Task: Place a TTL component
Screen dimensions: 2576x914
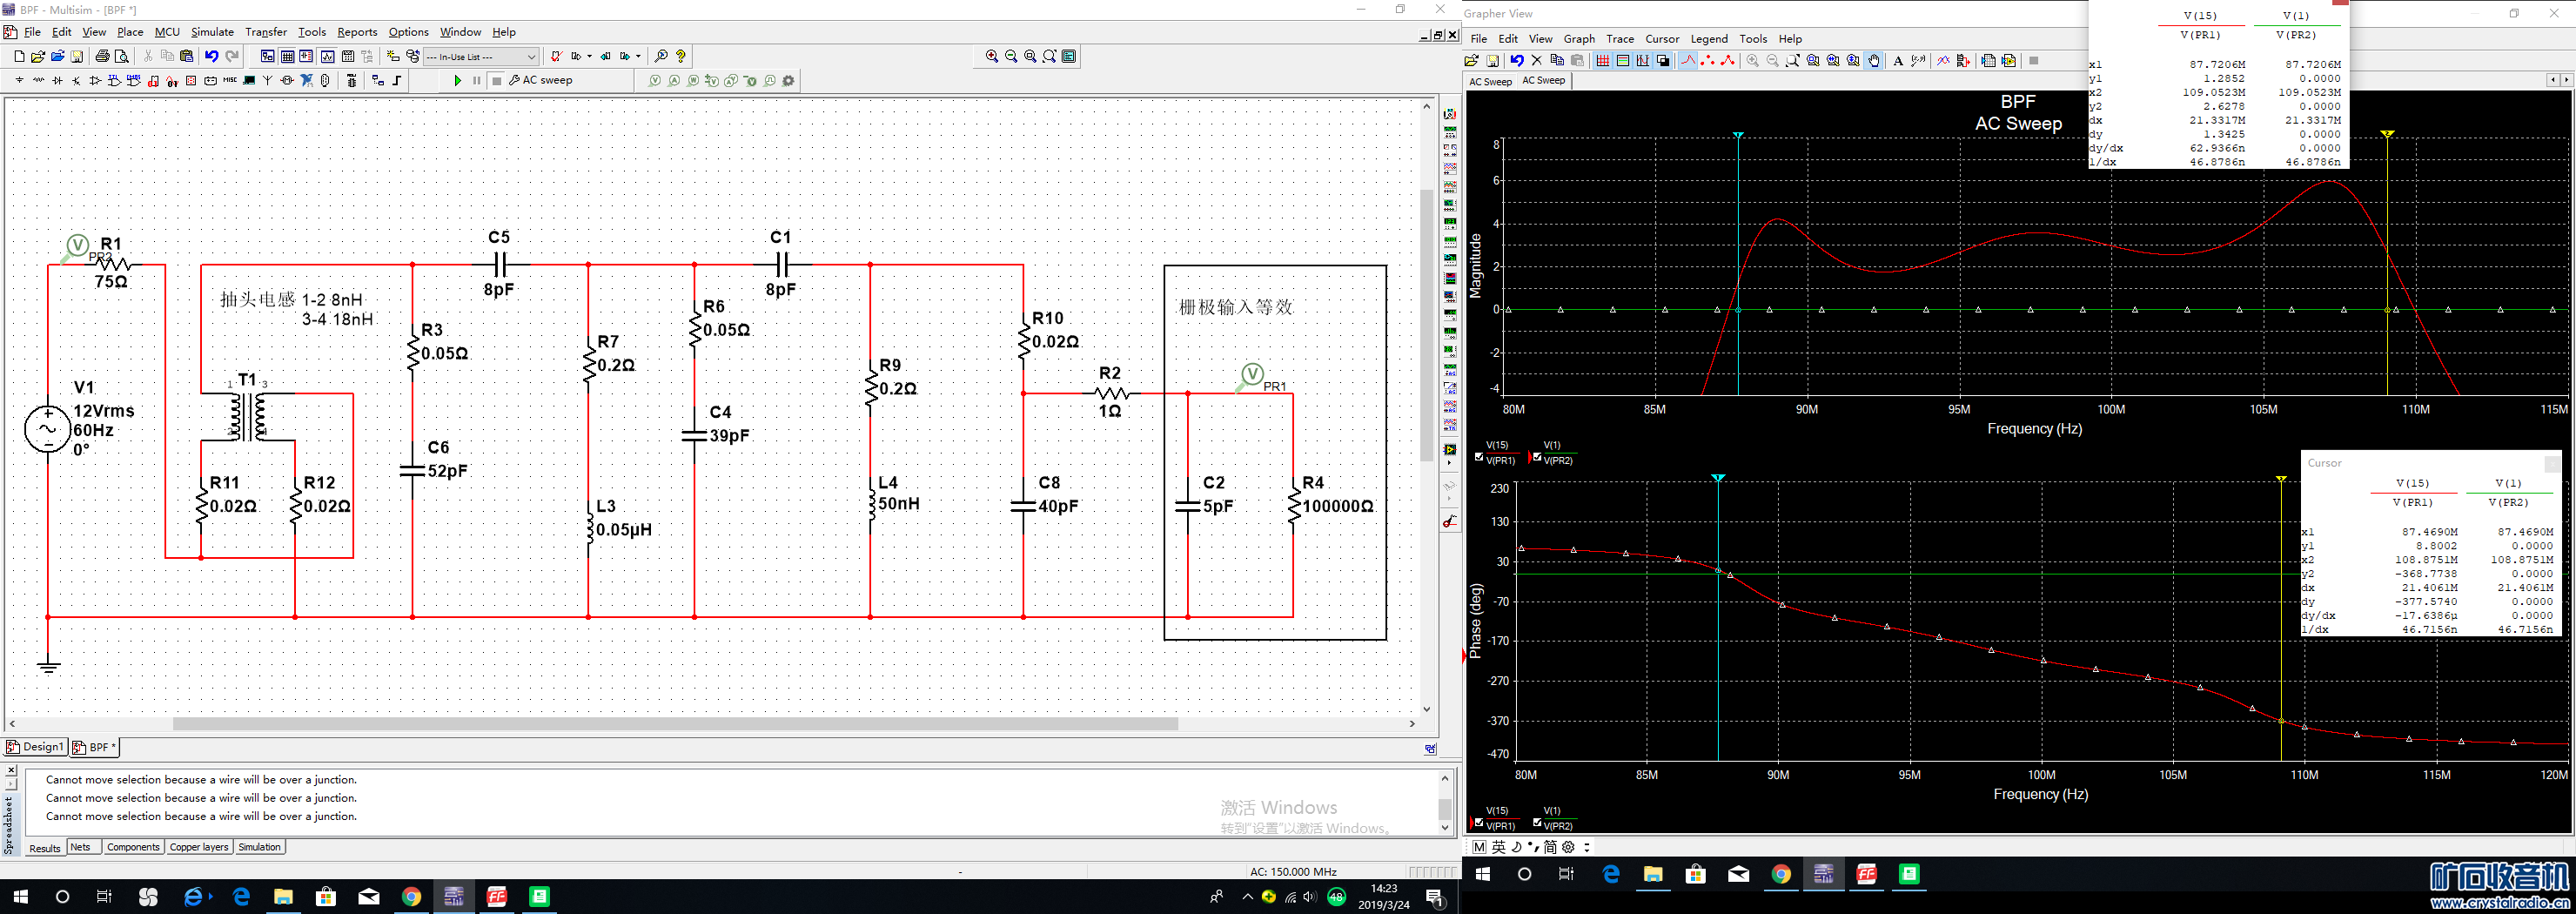Action: point(114,81)
